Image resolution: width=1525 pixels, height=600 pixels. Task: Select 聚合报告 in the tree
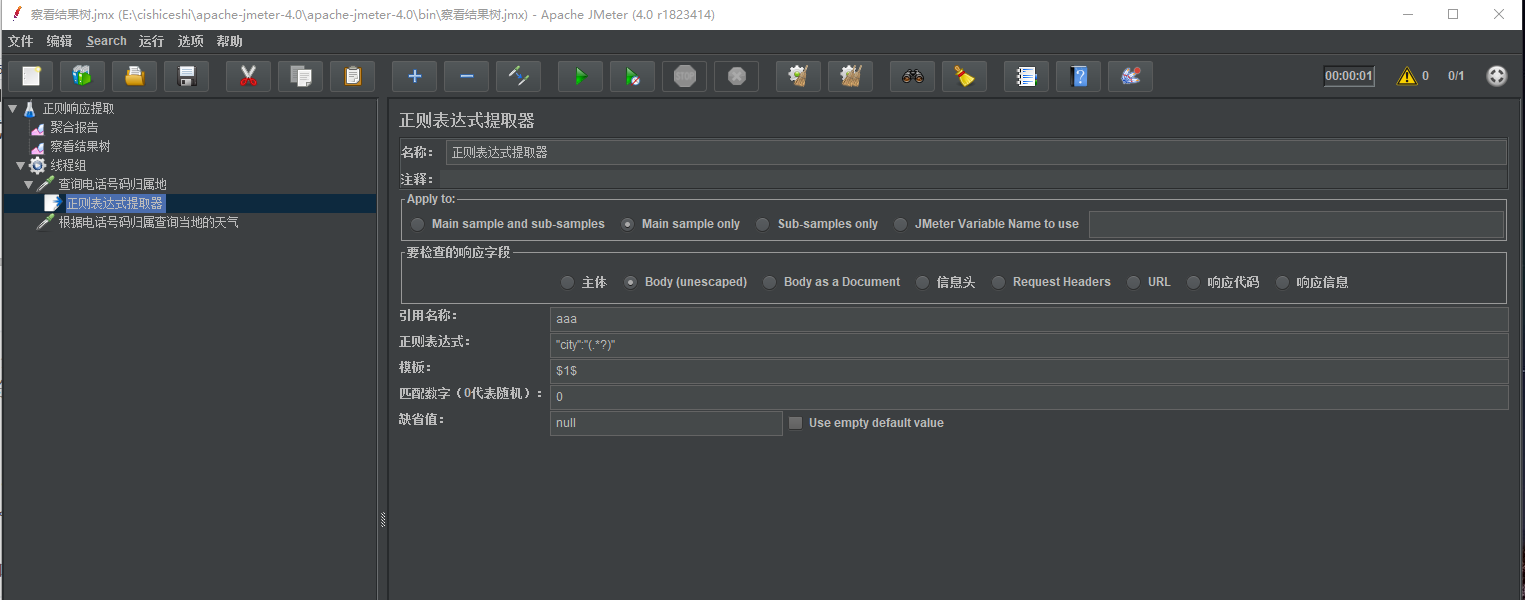(74, 127)
